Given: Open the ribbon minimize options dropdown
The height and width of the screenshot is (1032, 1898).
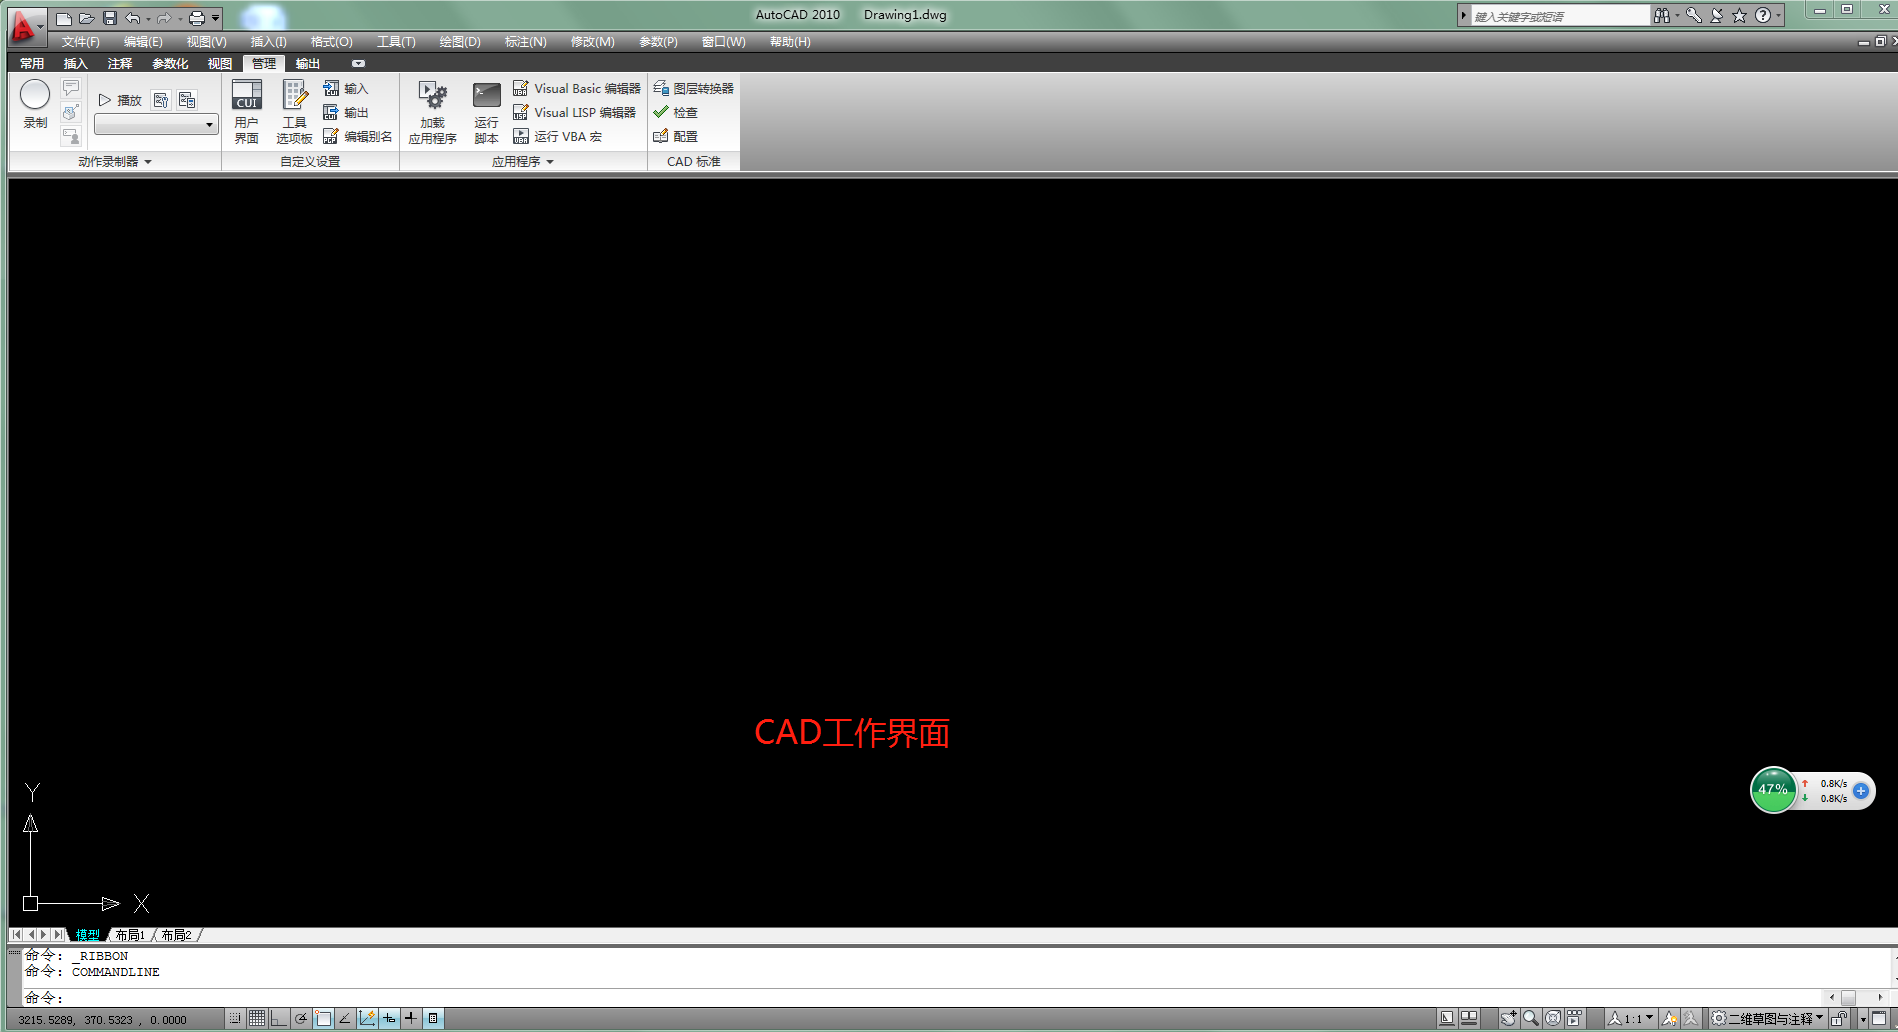Looking at the screenshot, I should point(358,63).
